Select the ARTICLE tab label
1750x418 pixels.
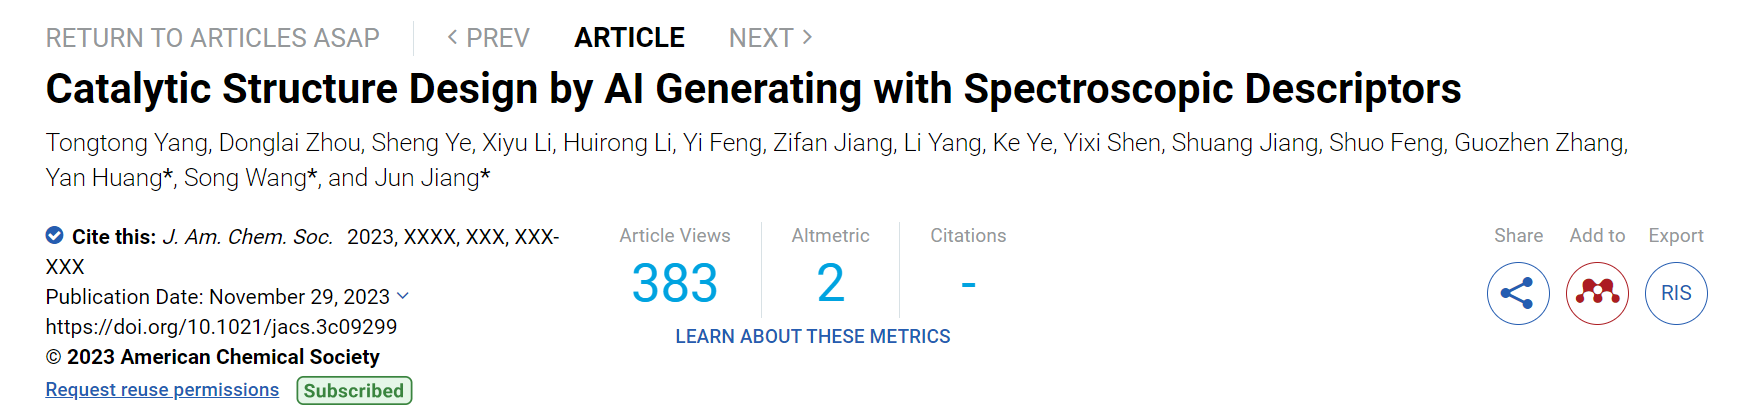coord(629,38)
